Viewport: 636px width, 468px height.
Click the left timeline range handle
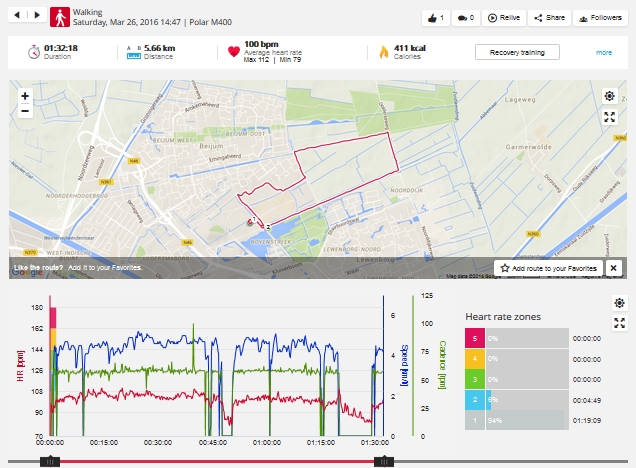[x=50, y=460]
